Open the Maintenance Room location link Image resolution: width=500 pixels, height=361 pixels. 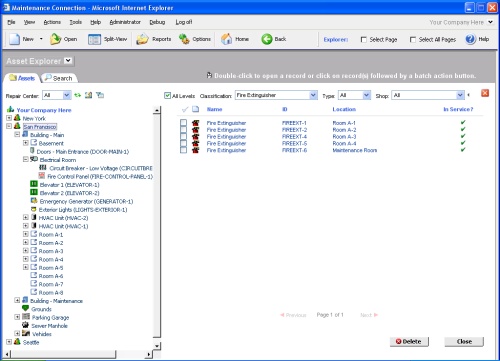355,150
